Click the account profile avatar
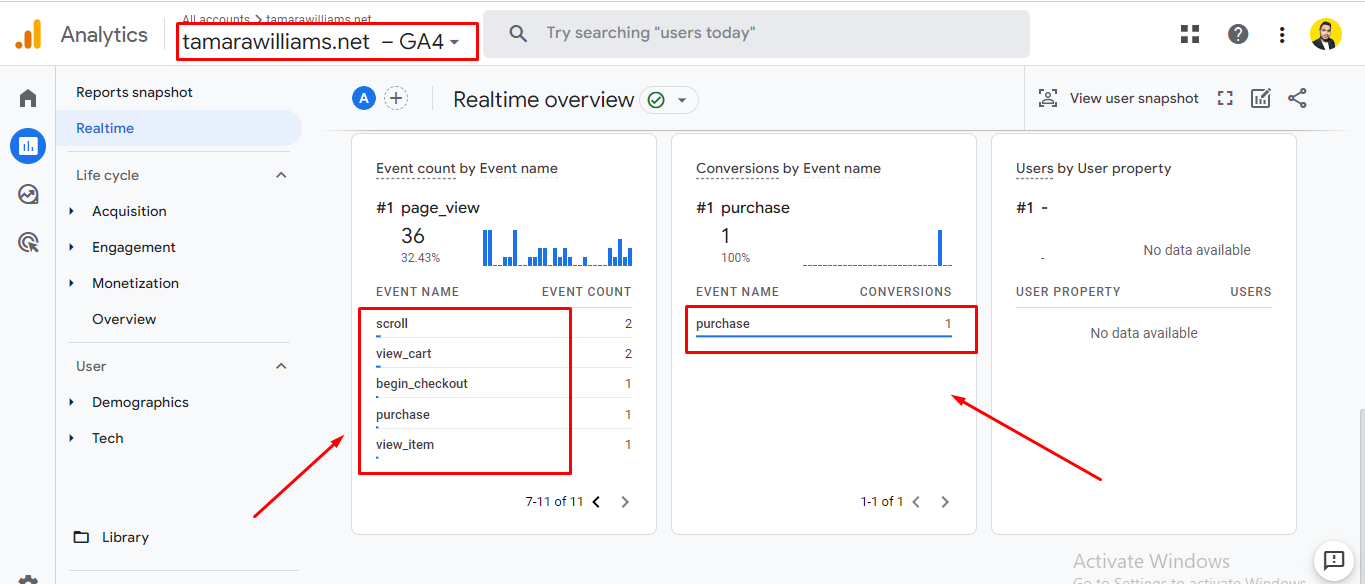Image resolution: width=1365 pixels, height=584 pixels. (1326, 34)
